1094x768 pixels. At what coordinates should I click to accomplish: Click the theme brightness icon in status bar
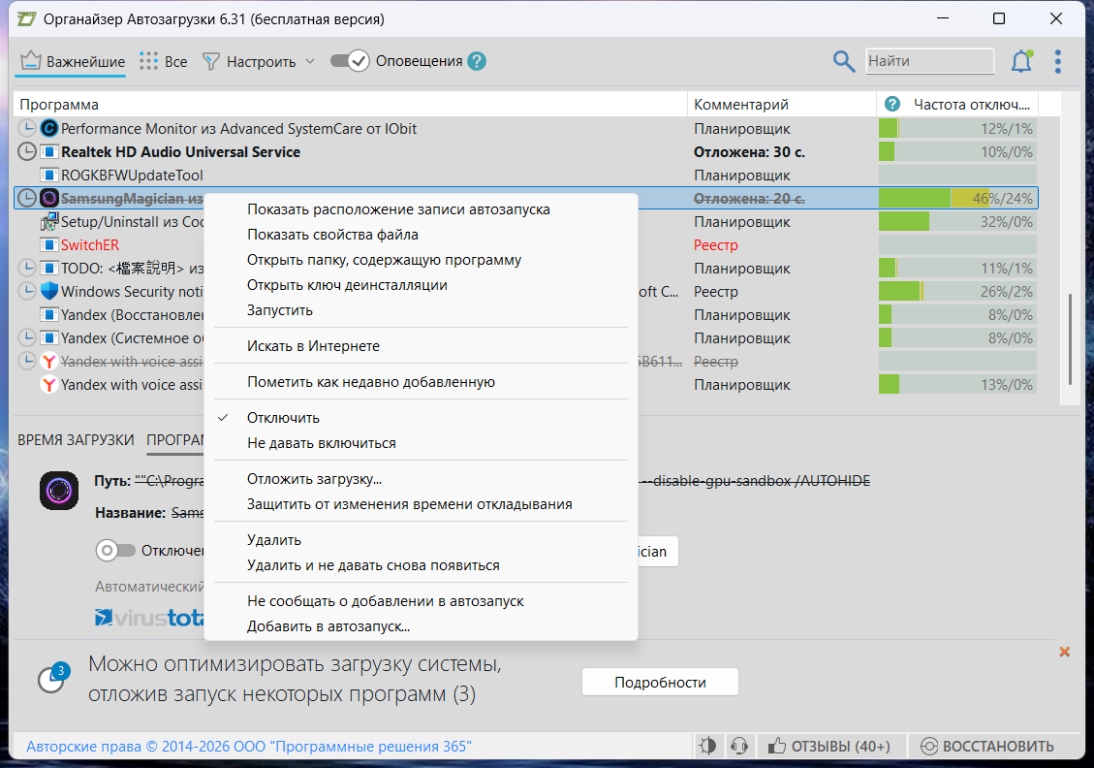coord(708,746)
